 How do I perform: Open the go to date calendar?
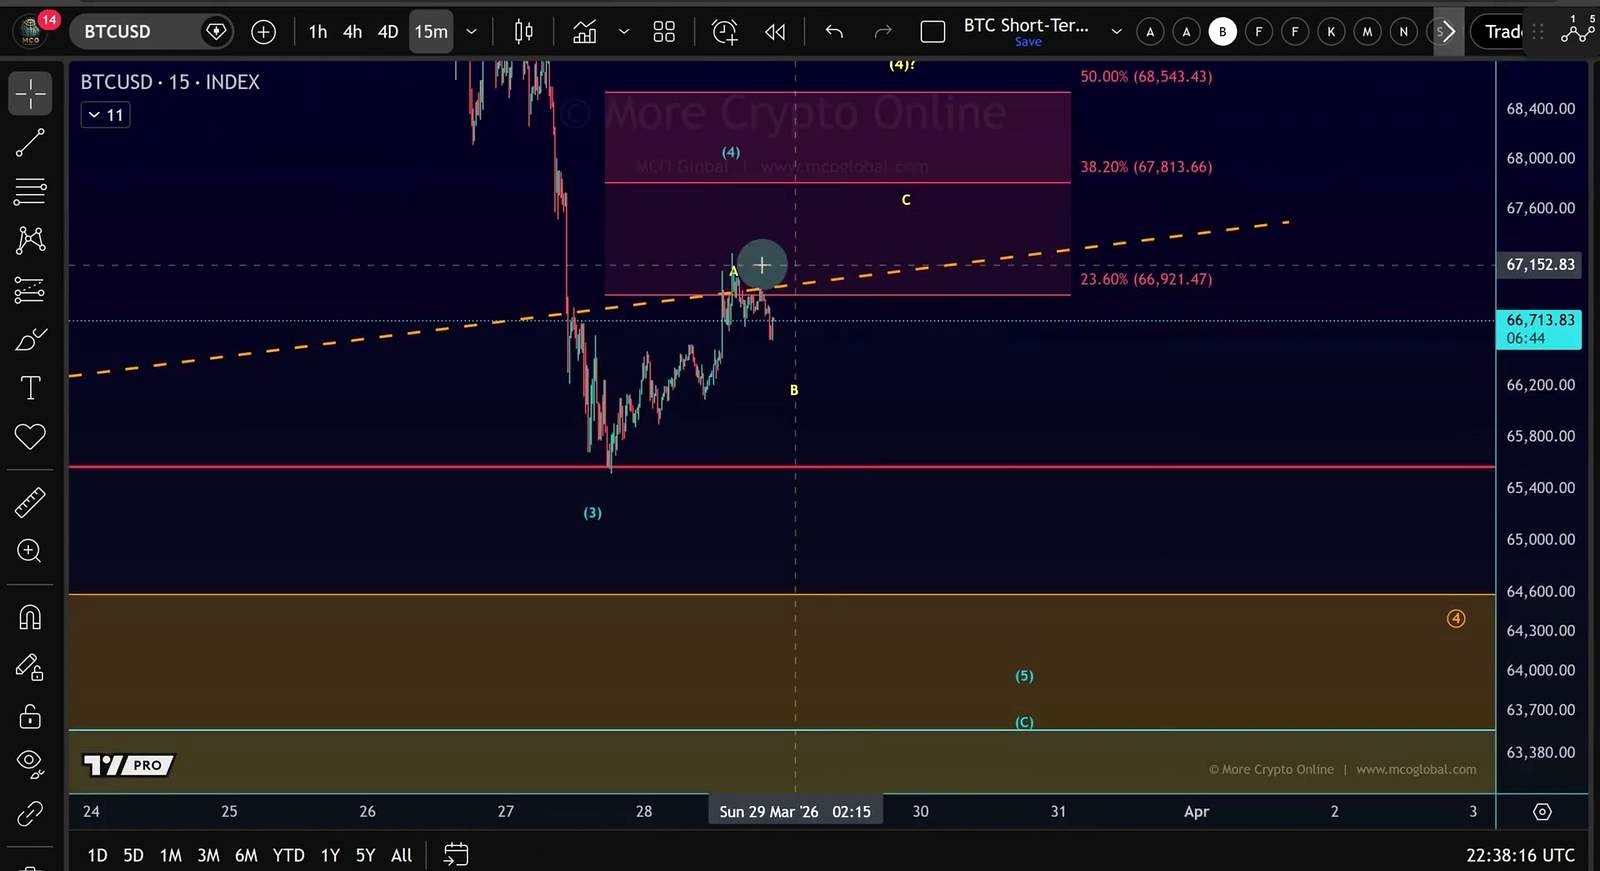(x=456, y=855)
